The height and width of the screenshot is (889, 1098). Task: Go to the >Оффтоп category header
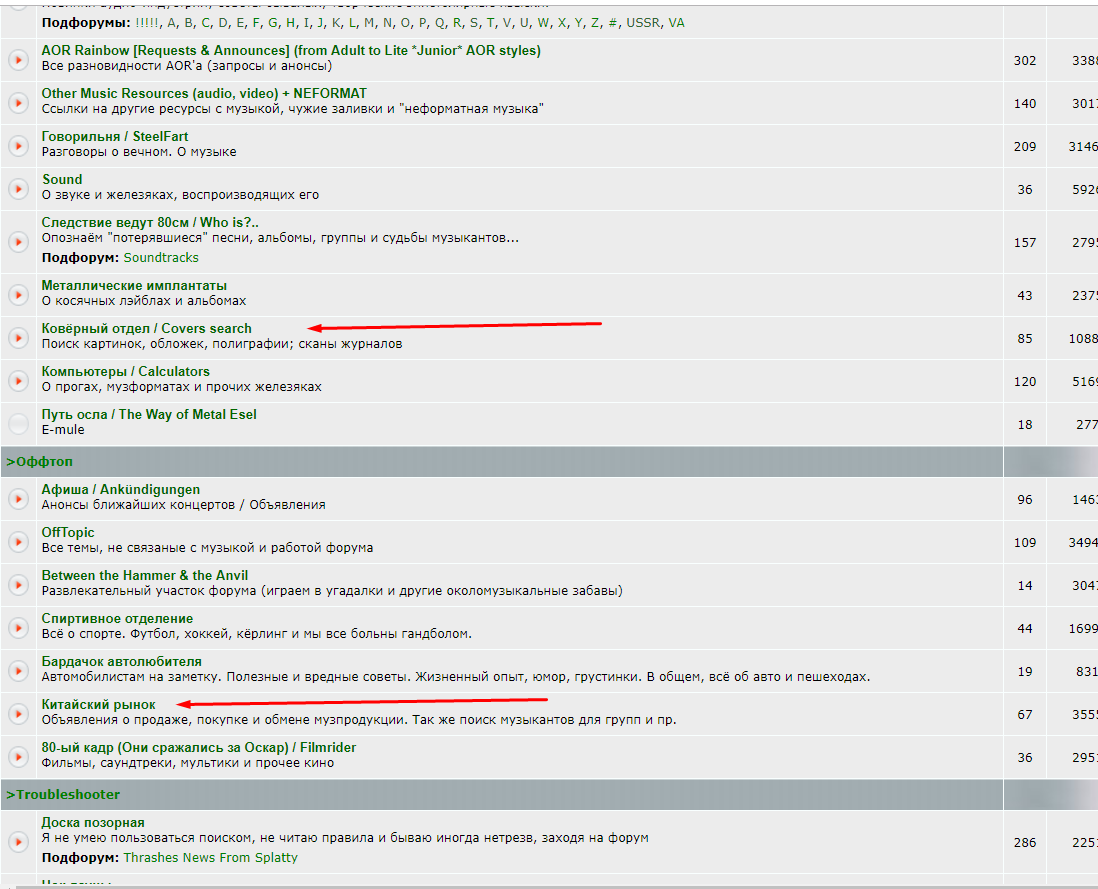[x=39, y=461]
